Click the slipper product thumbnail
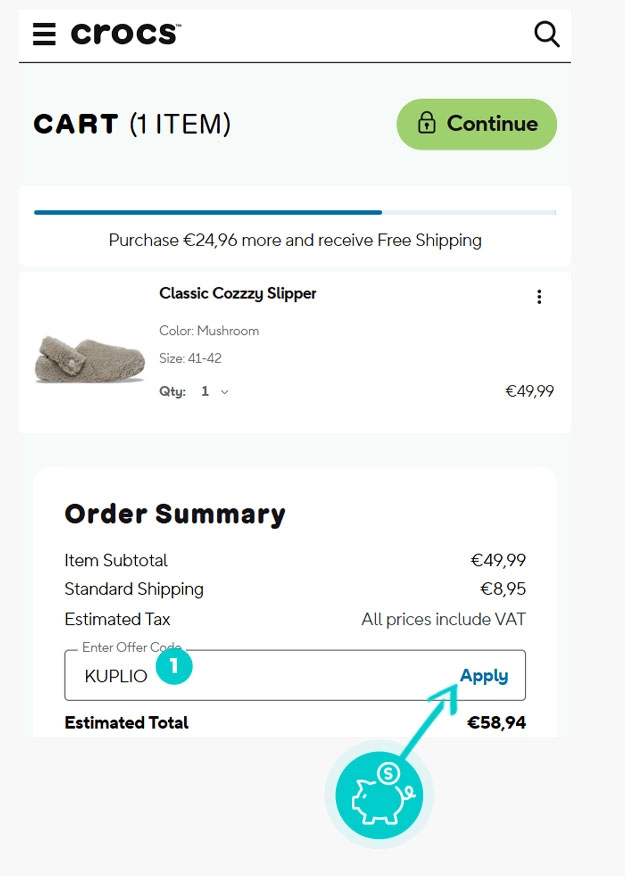This screenshot has height=876, width=625. 77,358
